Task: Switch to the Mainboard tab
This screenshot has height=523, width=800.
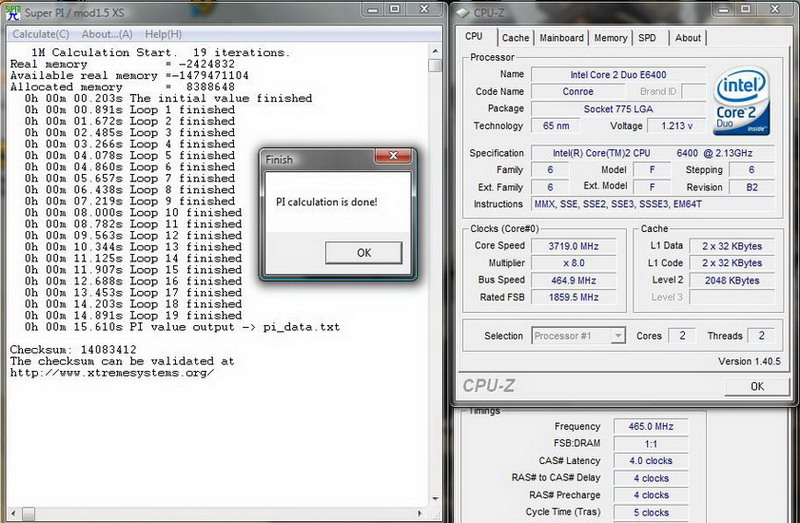Action: 561,38
